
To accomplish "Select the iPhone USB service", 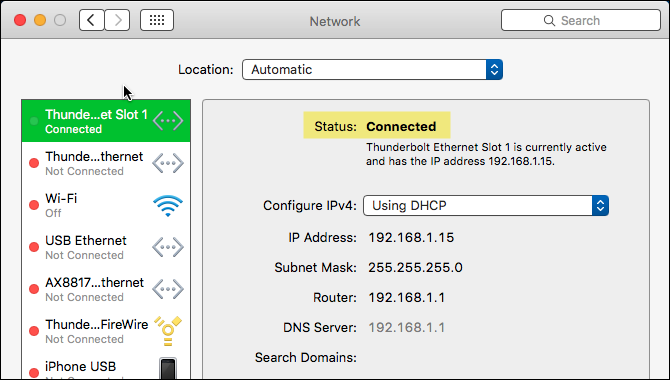I will pos(106,367).
